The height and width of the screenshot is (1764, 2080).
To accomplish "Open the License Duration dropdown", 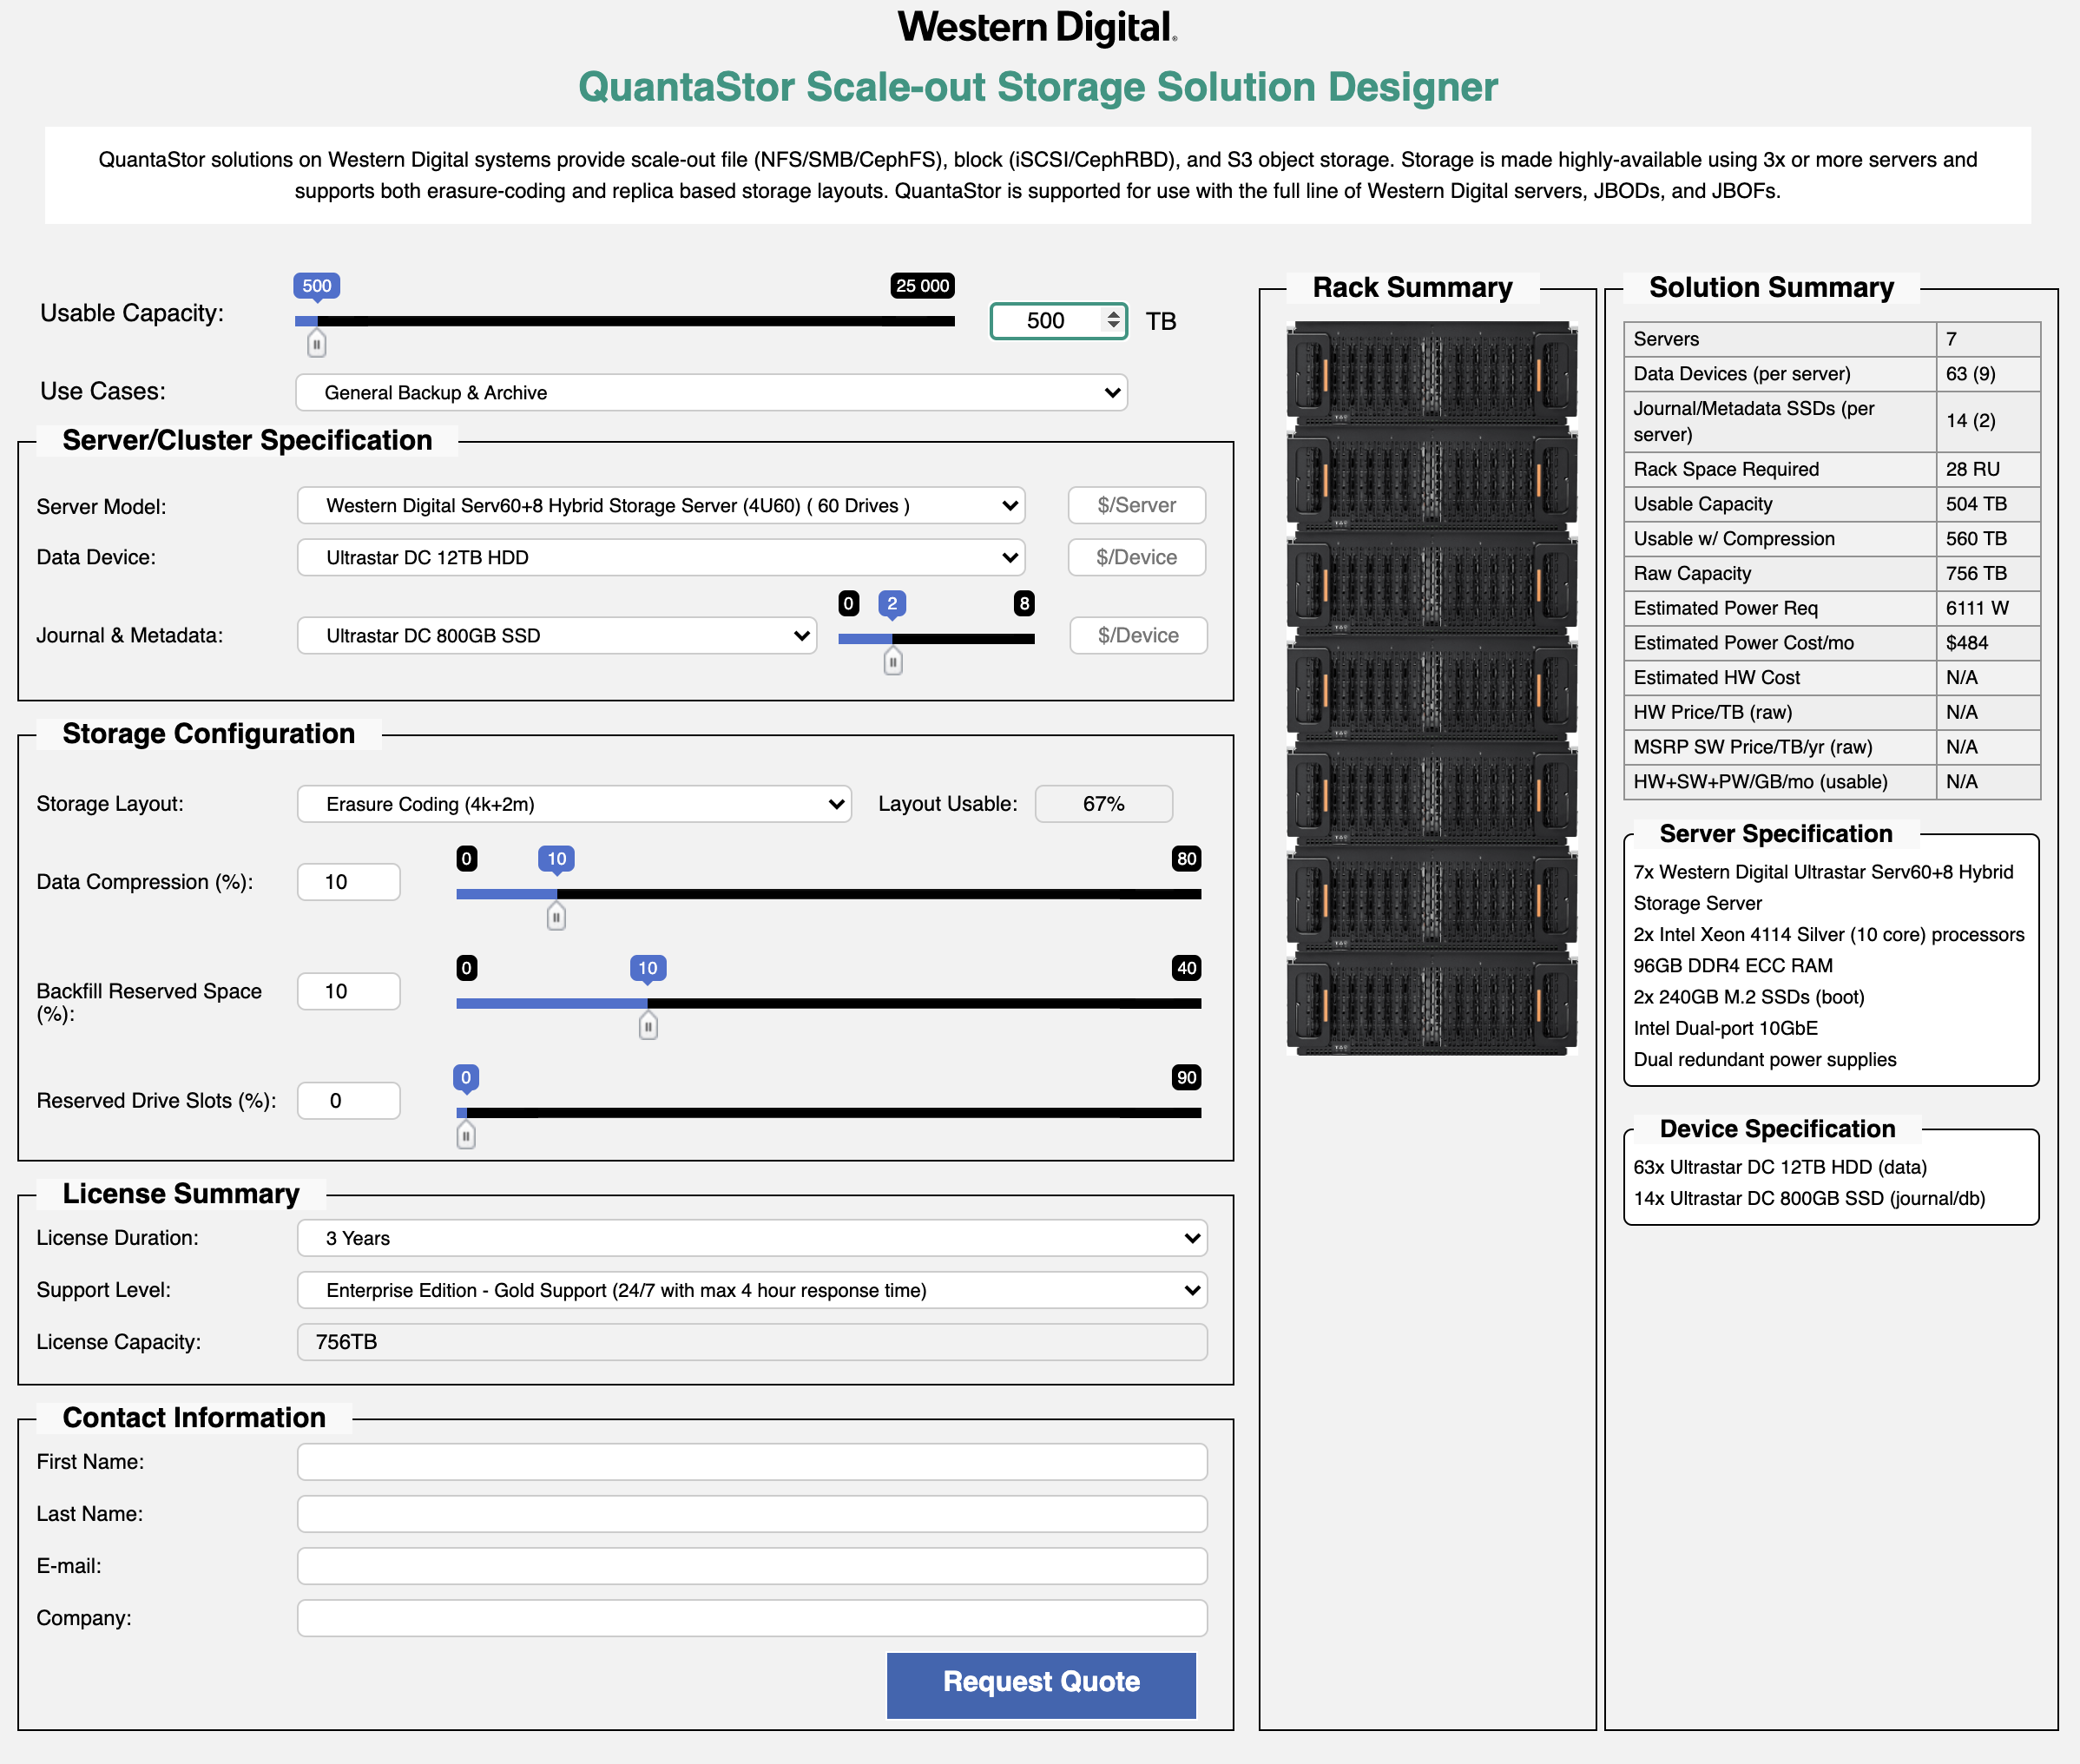I will tap(751, 1238).
